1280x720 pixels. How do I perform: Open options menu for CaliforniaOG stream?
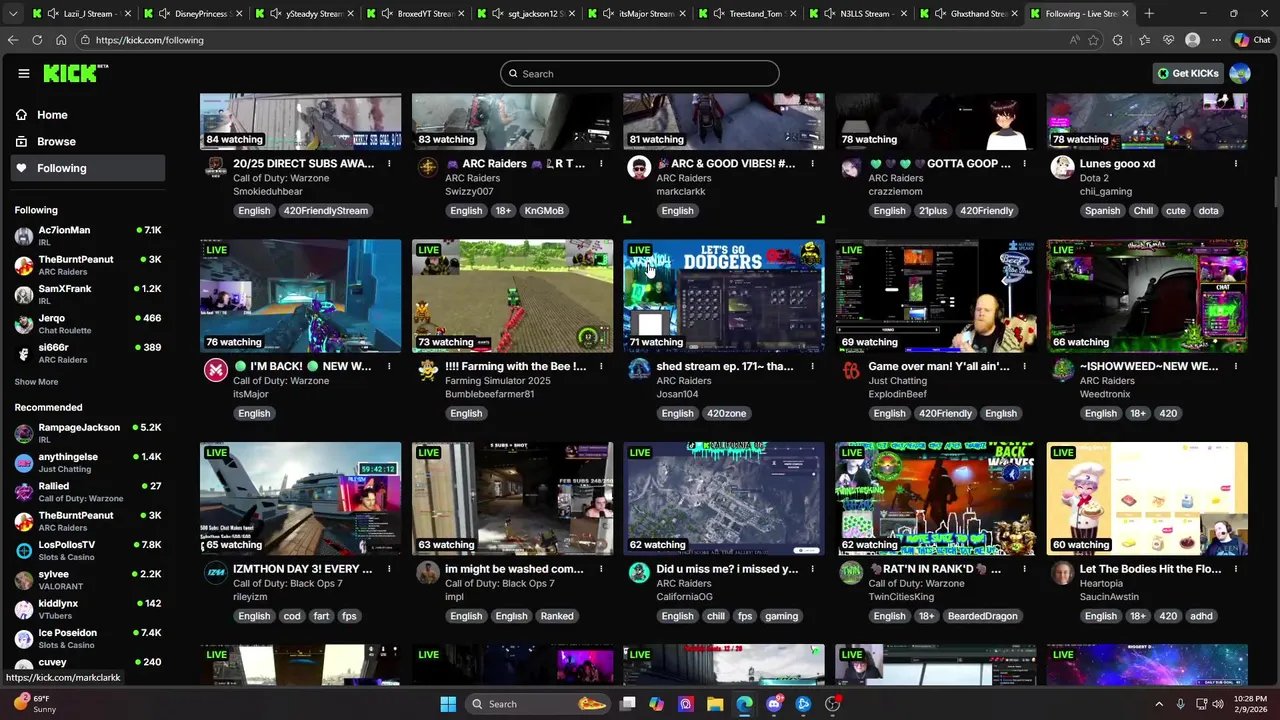(812, 569)
